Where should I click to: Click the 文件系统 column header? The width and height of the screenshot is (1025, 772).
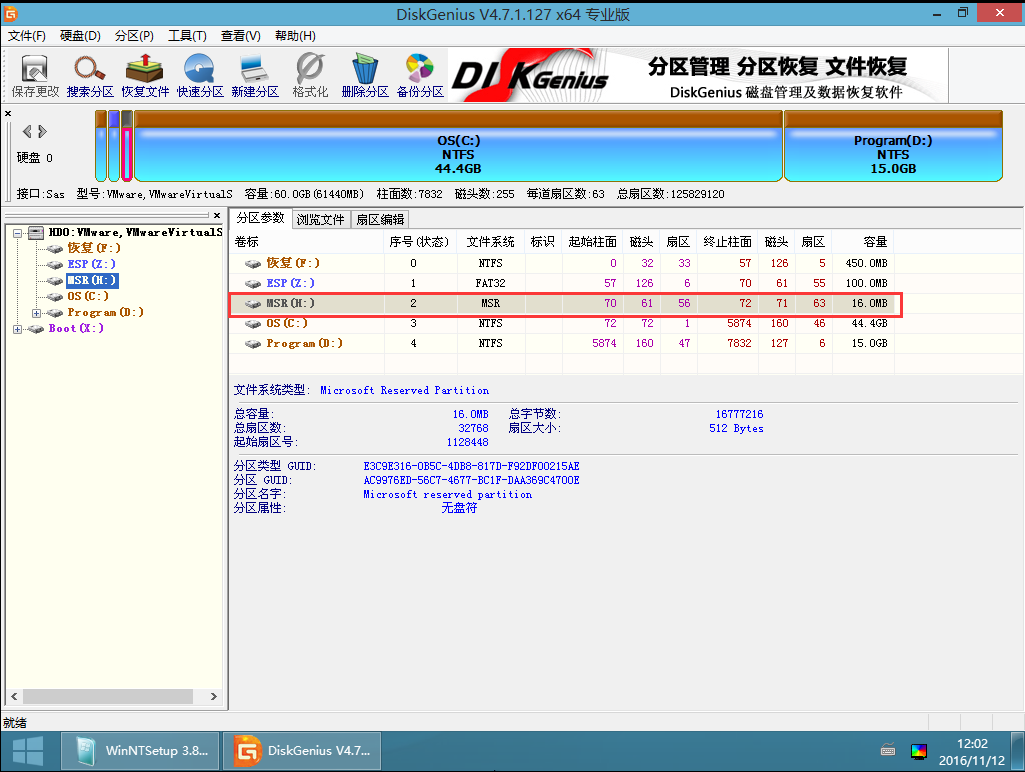(491, 242)
